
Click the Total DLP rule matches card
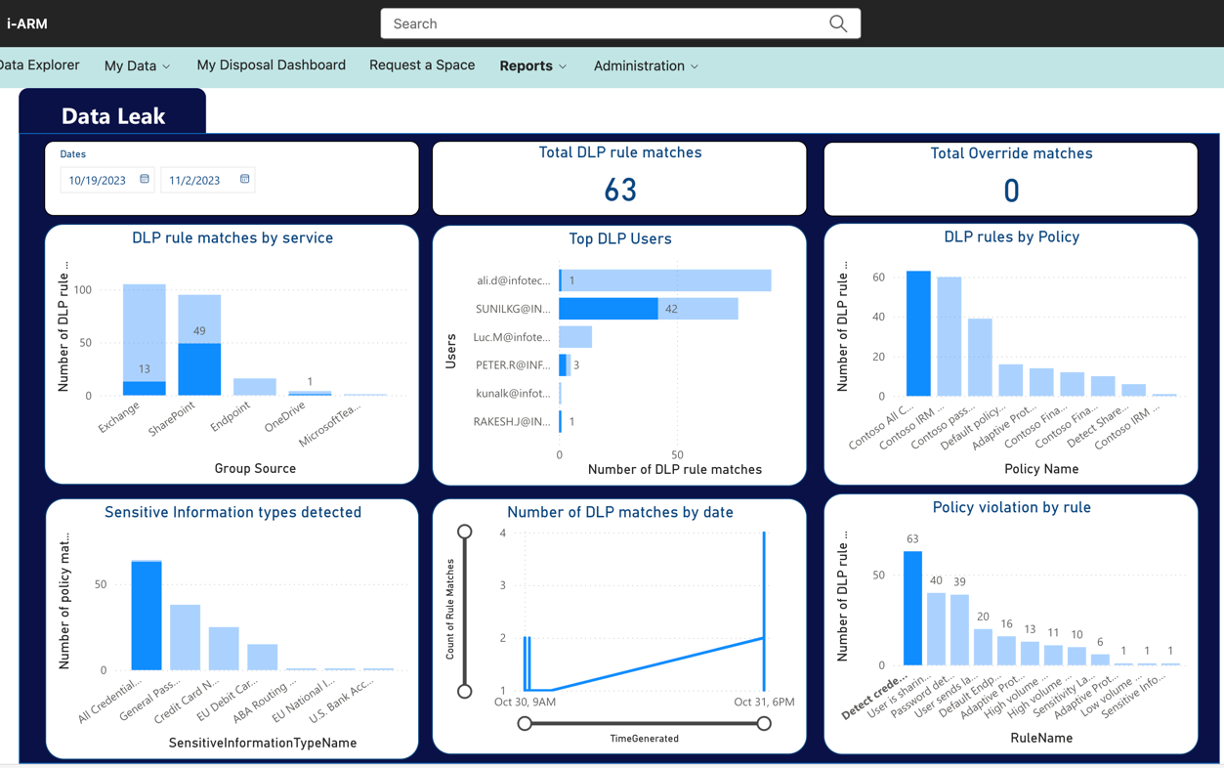point(618,178)
